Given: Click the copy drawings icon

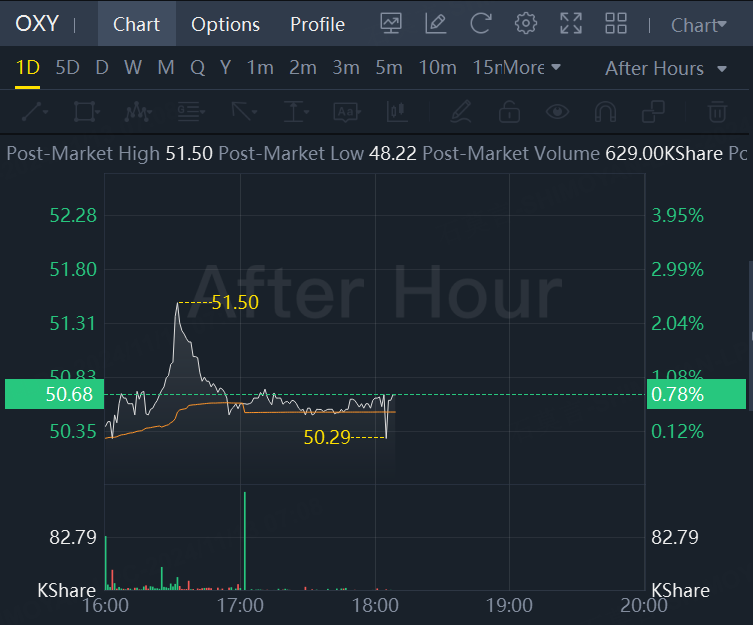Looking at the screenshot, I should (653, 112).
